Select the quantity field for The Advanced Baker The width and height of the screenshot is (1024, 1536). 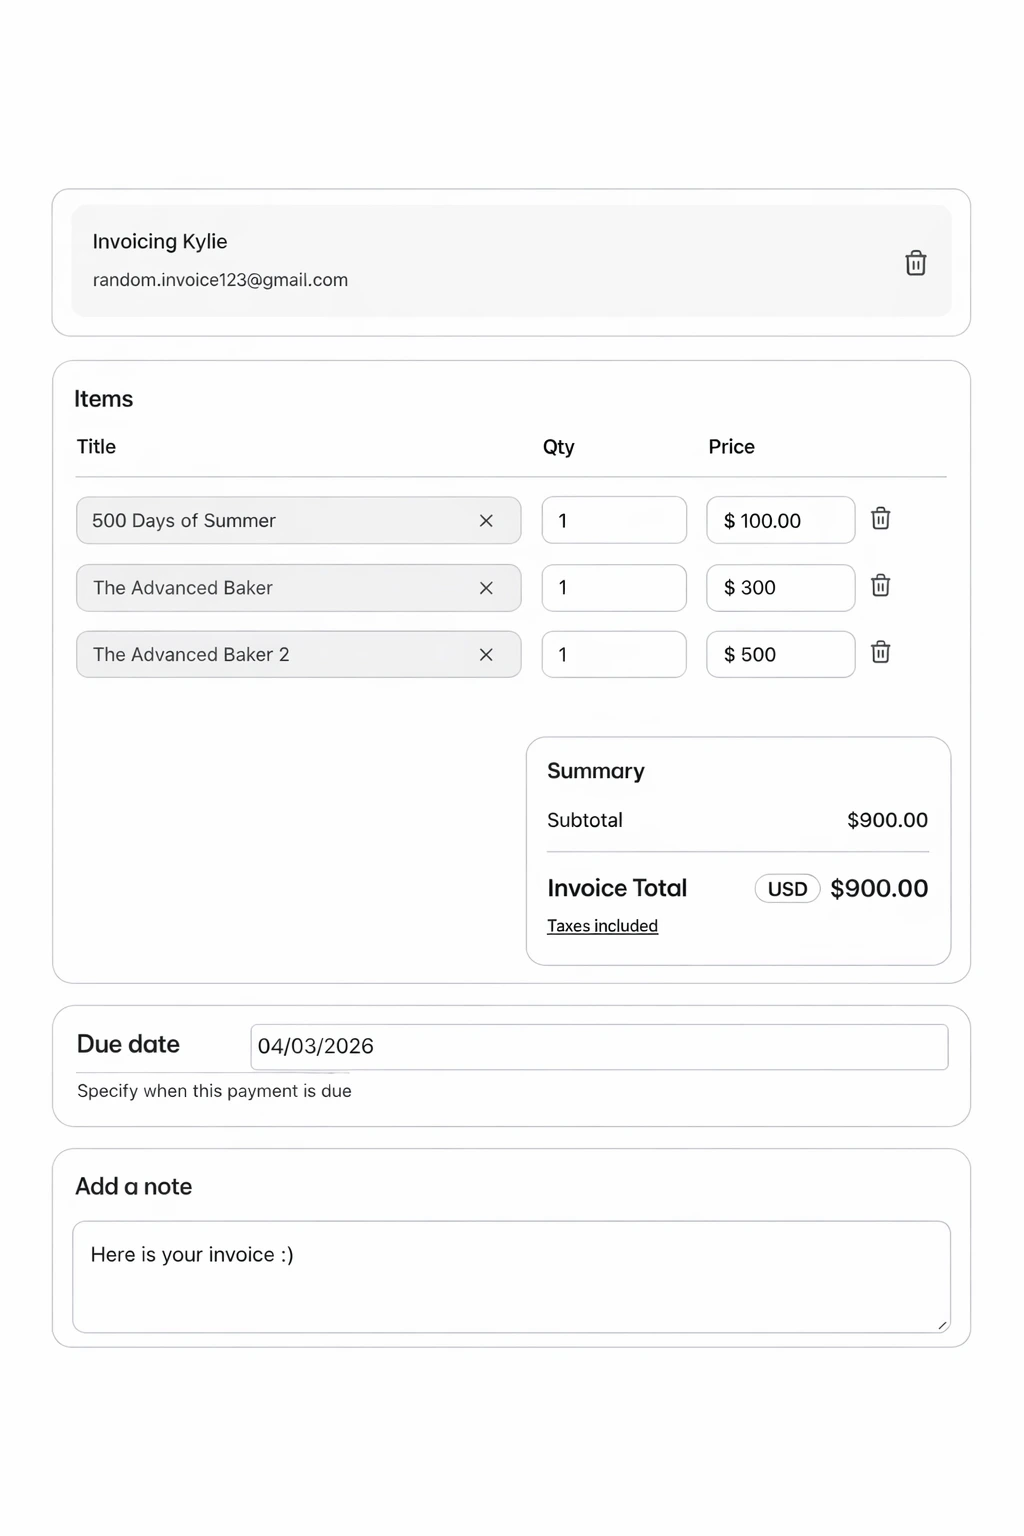coord(613,588)
